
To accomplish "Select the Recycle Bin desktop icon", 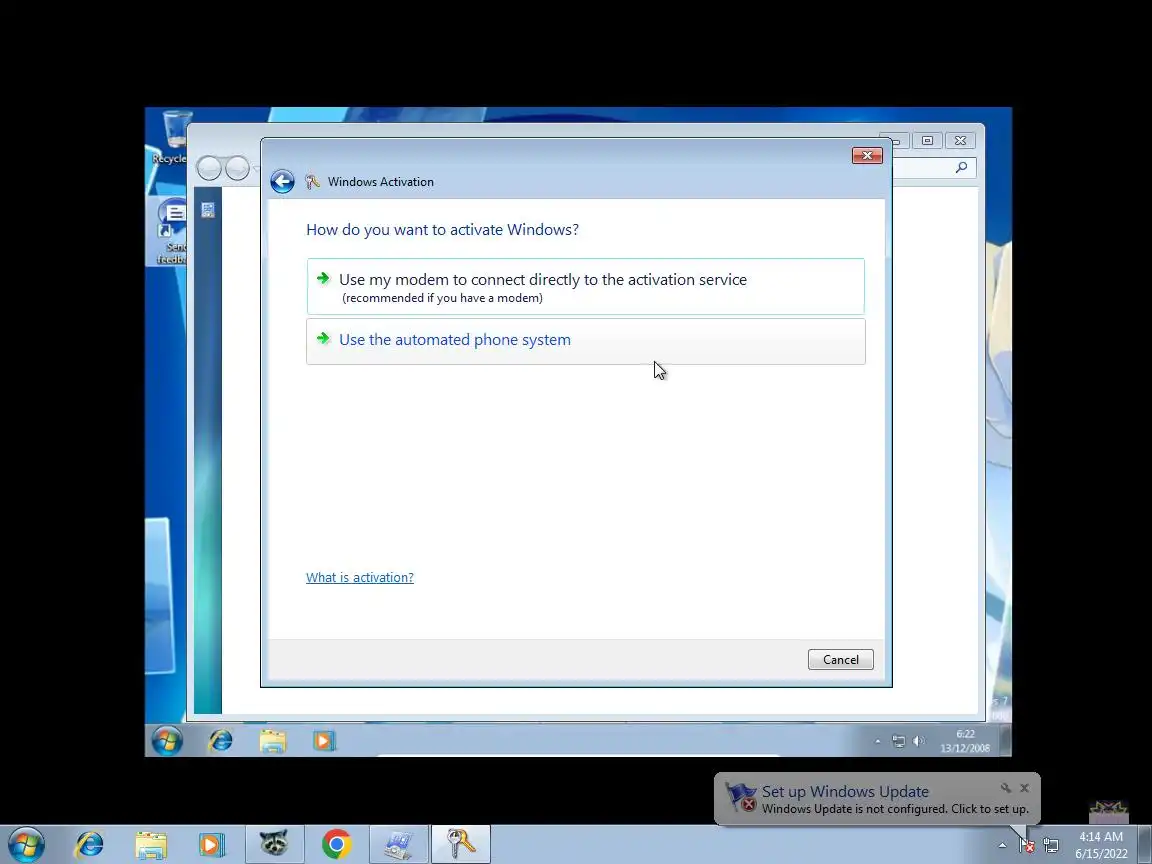I will tap(171, 137).
